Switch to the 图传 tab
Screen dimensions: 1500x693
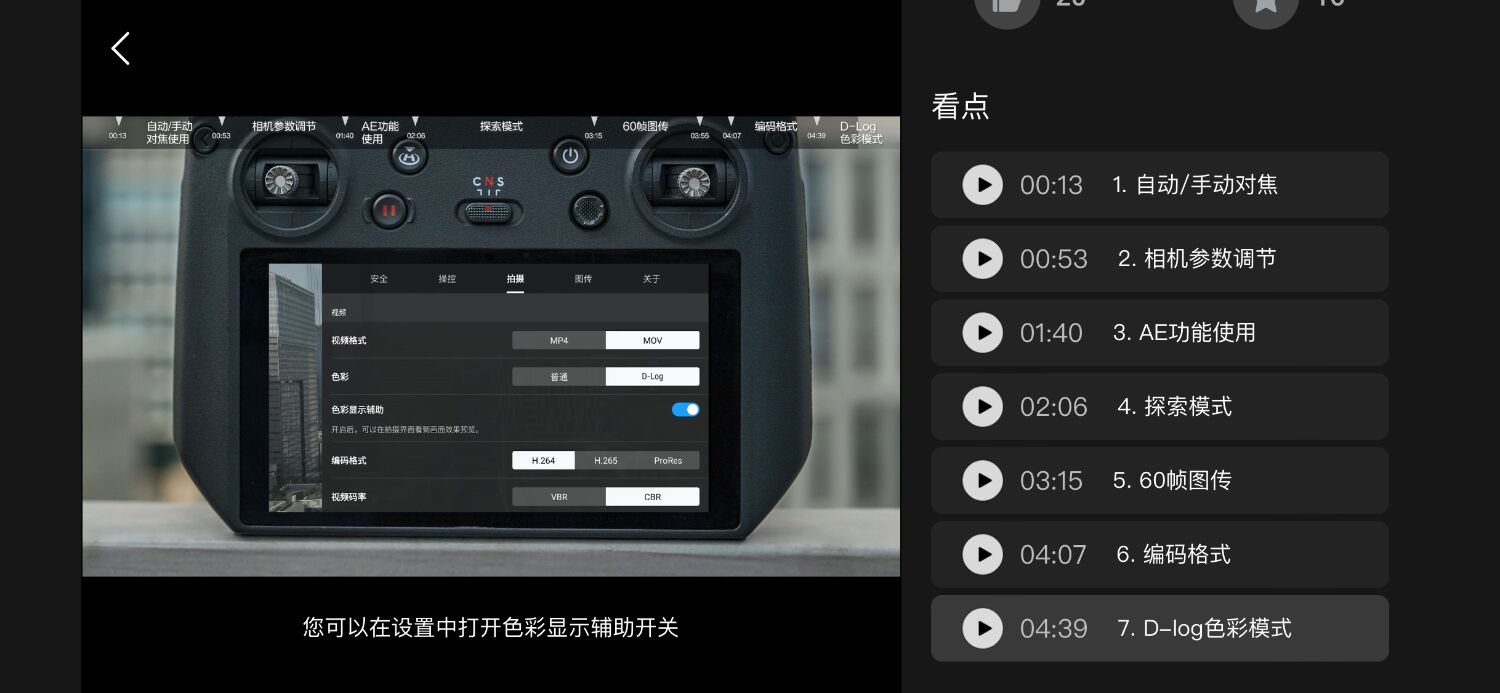coord(583,279)
